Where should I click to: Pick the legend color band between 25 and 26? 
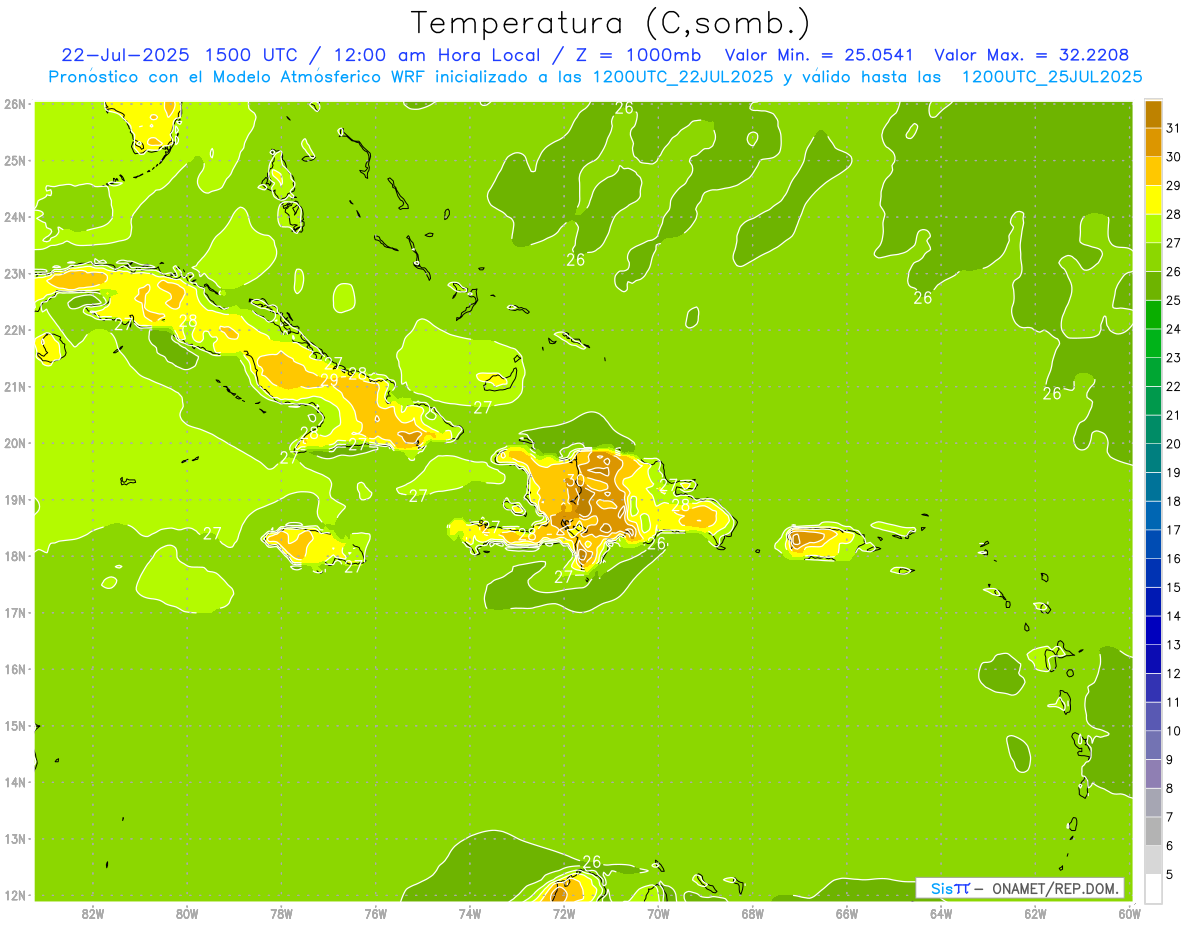pos(1153,286)
